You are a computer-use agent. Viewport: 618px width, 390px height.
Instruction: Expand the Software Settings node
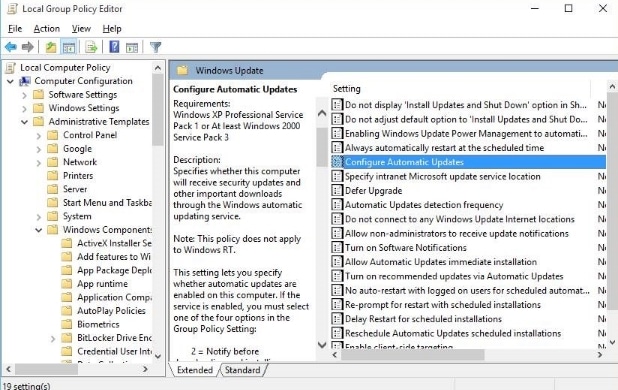coord(24,95)
